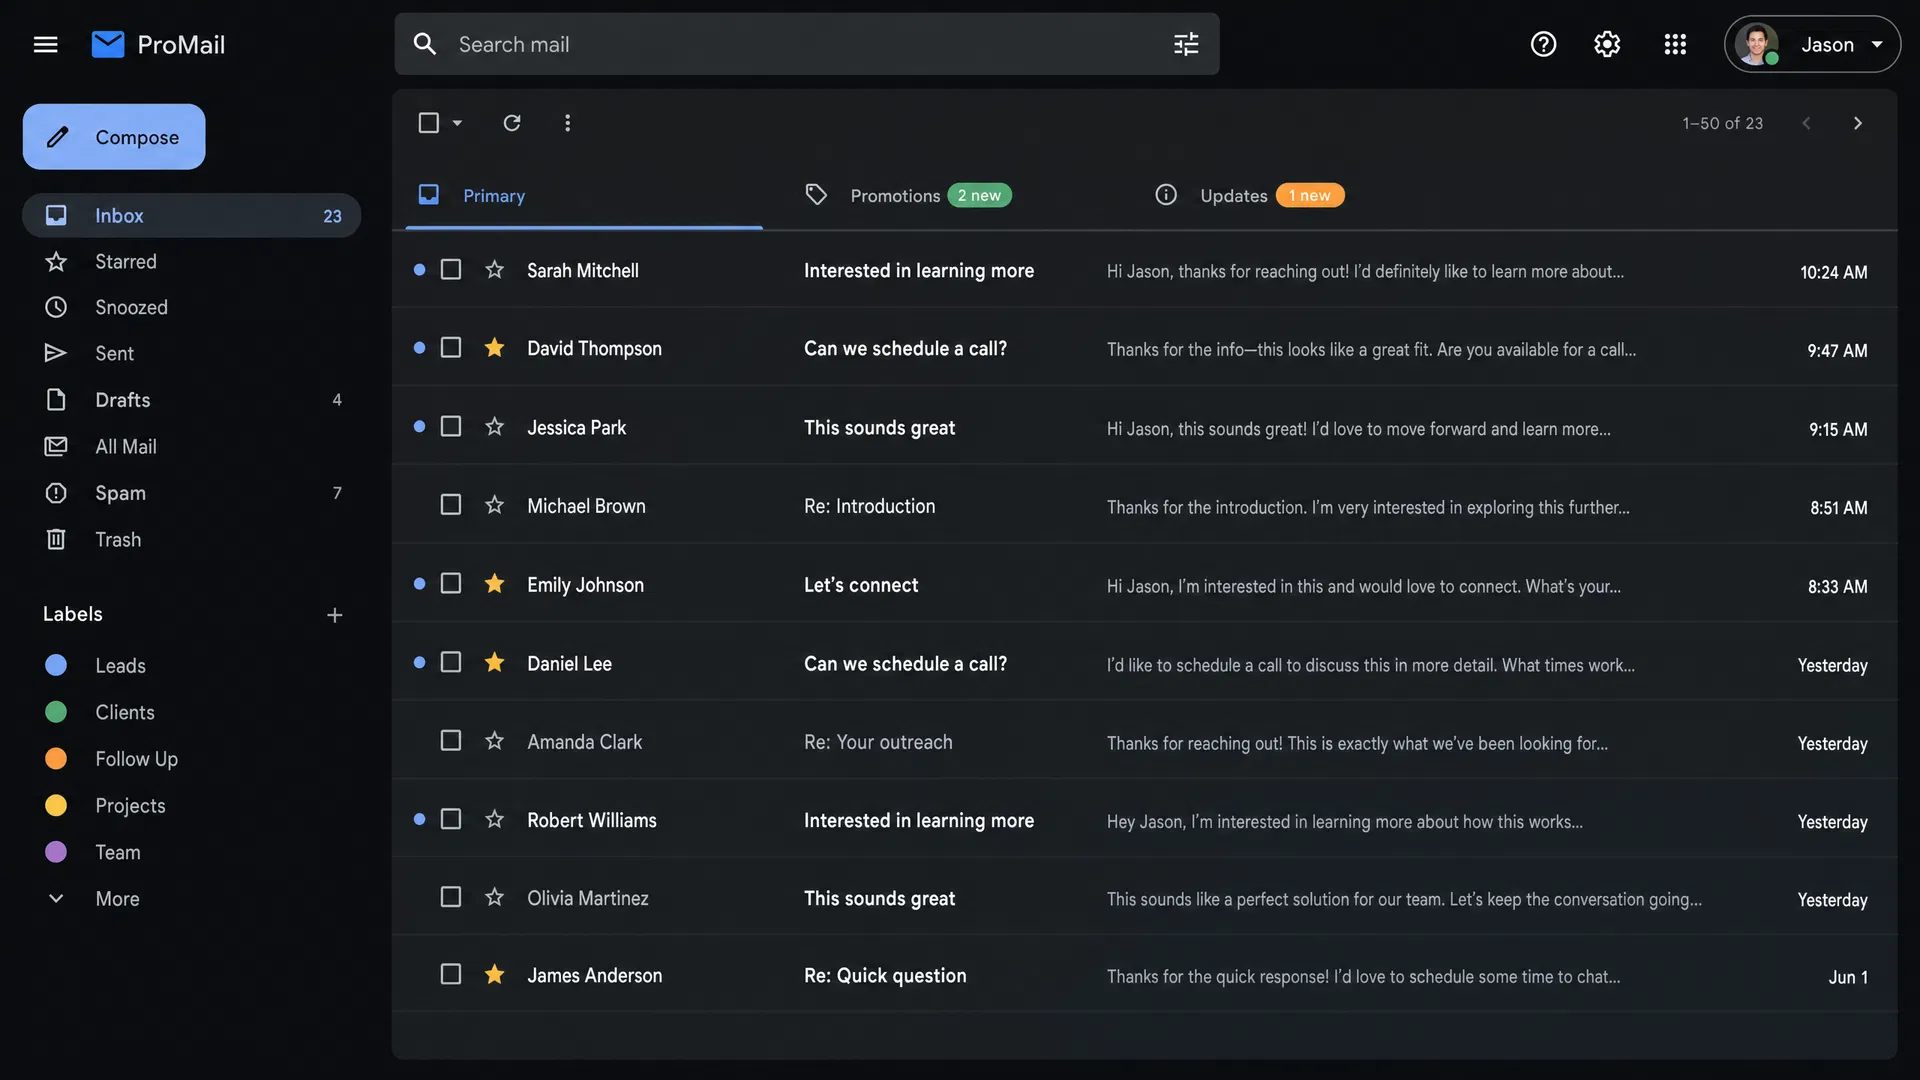Open the help question mark icon

coord(1543,44)
